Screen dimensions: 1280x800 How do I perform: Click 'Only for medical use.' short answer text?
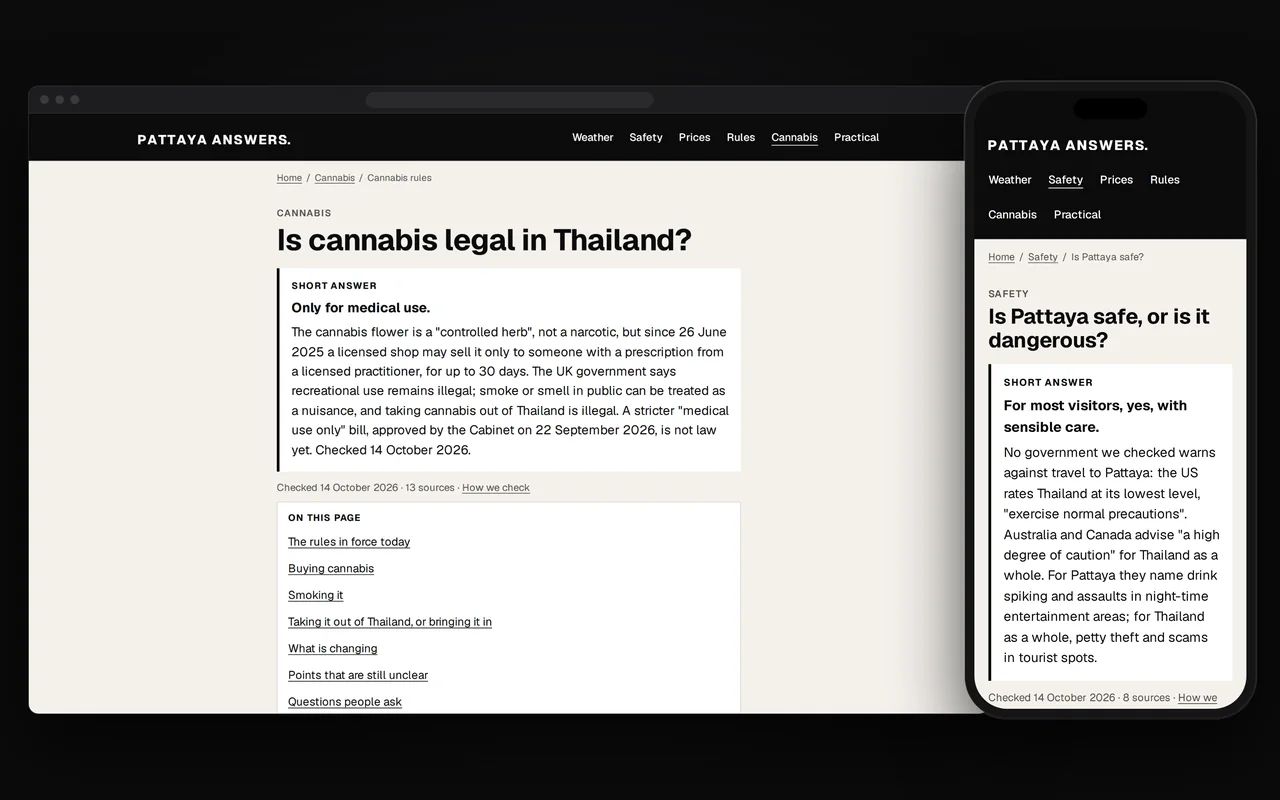coord(361,308)
